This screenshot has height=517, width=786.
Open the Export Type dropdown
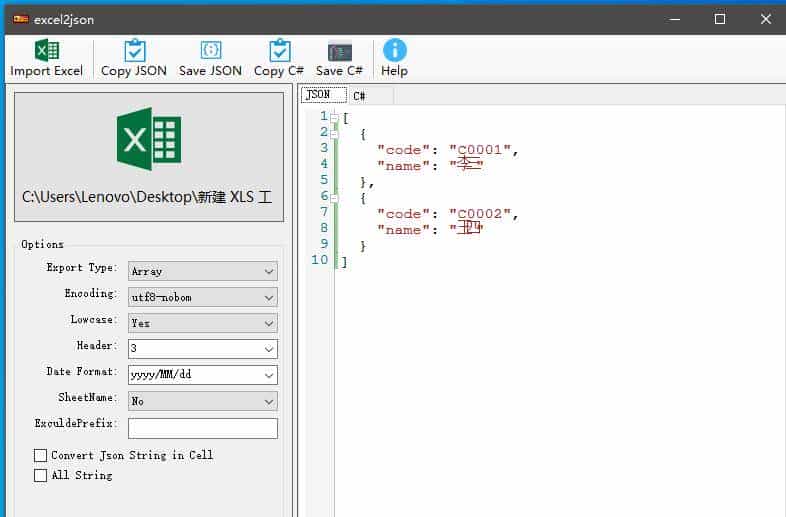tap(203, 271)
